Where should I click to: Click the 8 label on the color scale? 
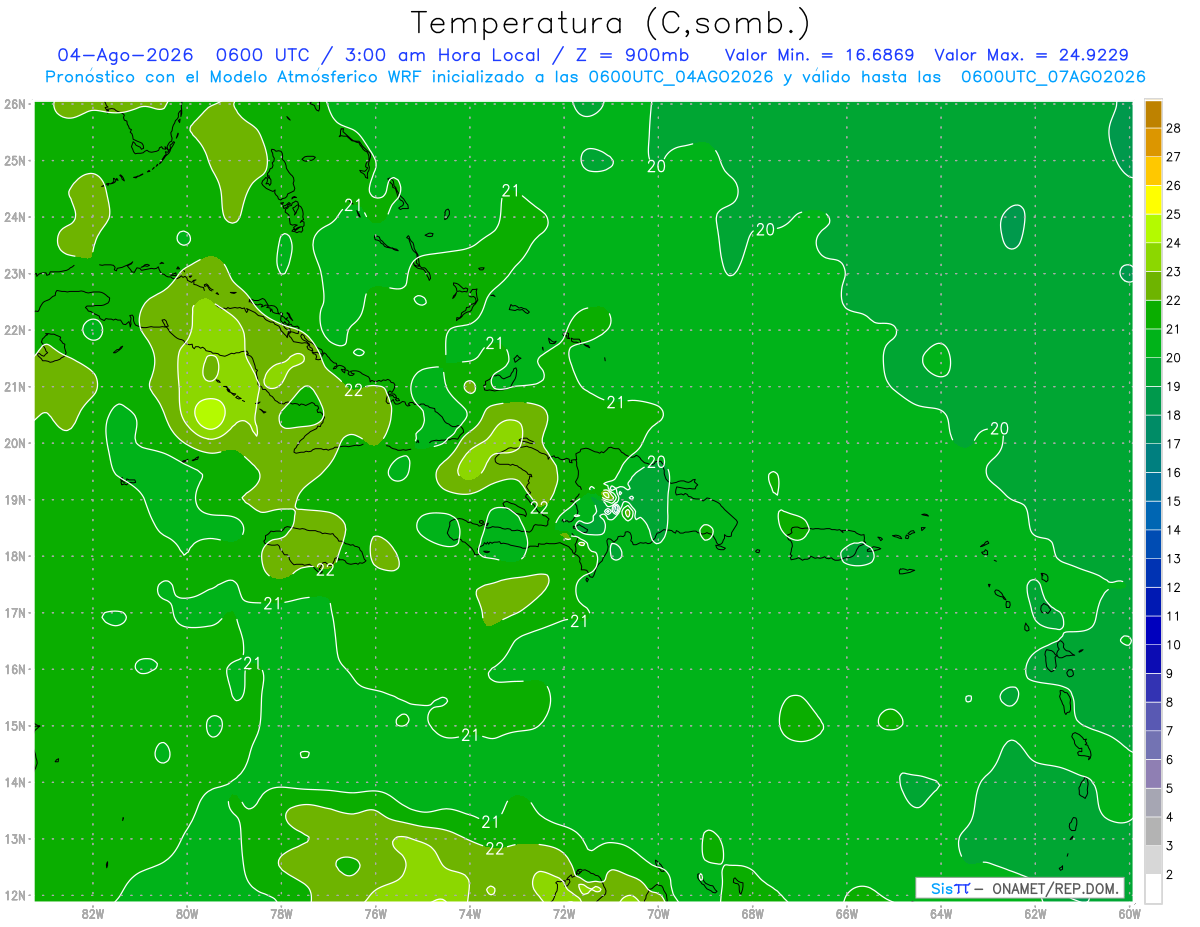1170,702
